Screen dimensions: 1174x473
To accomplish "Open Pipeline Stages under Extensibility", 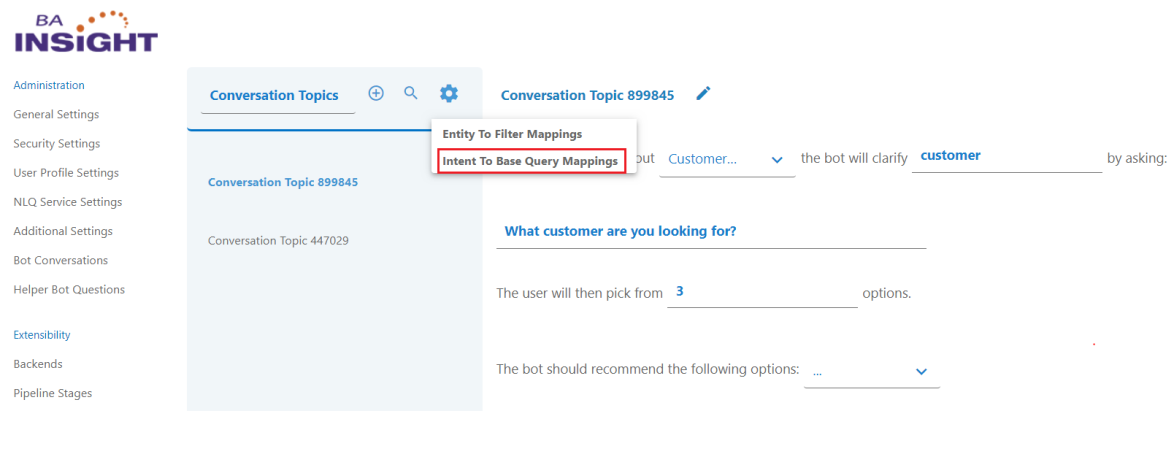I will tap(53, 394).
